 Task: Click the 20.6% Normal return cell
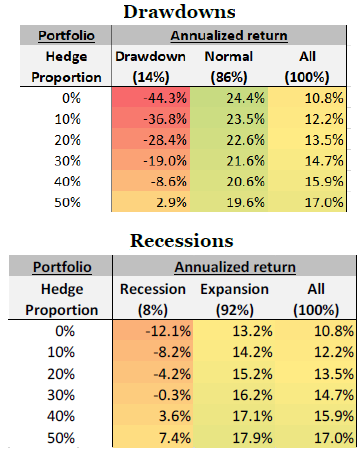[x=229, y=181]
